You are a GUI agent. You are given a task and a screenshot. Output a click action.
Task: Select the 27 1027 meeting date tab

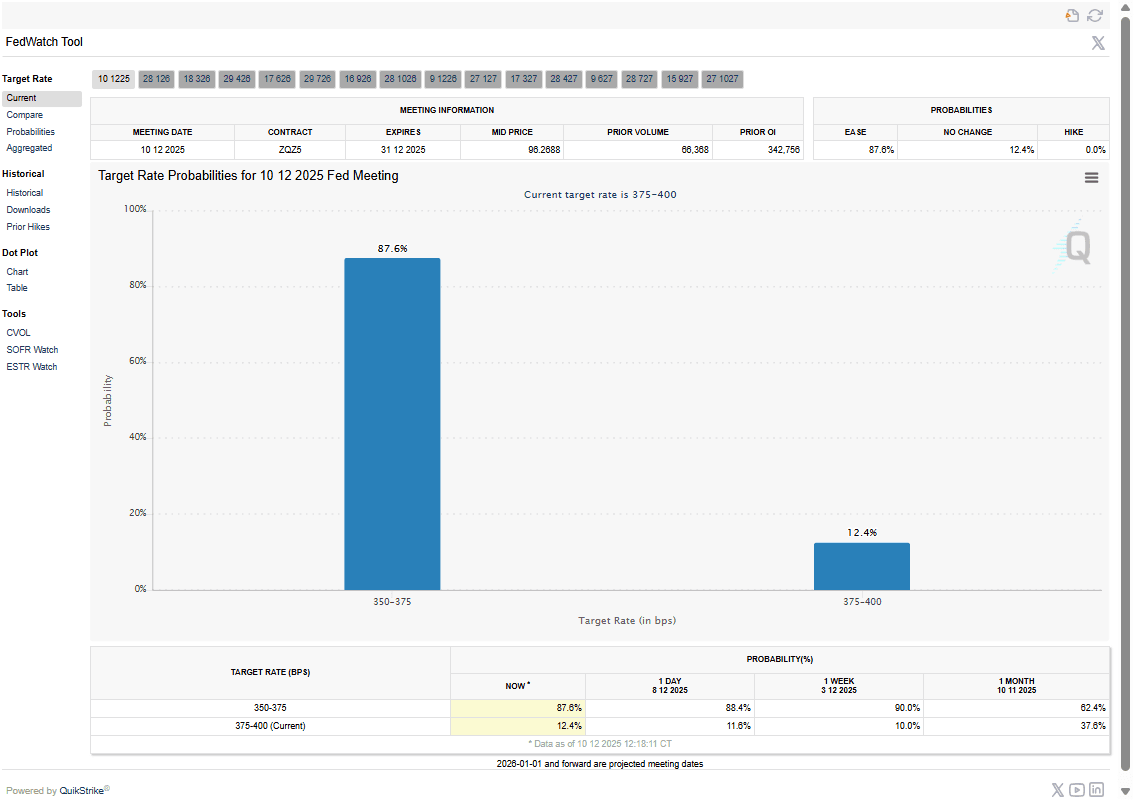pos(722,79)
